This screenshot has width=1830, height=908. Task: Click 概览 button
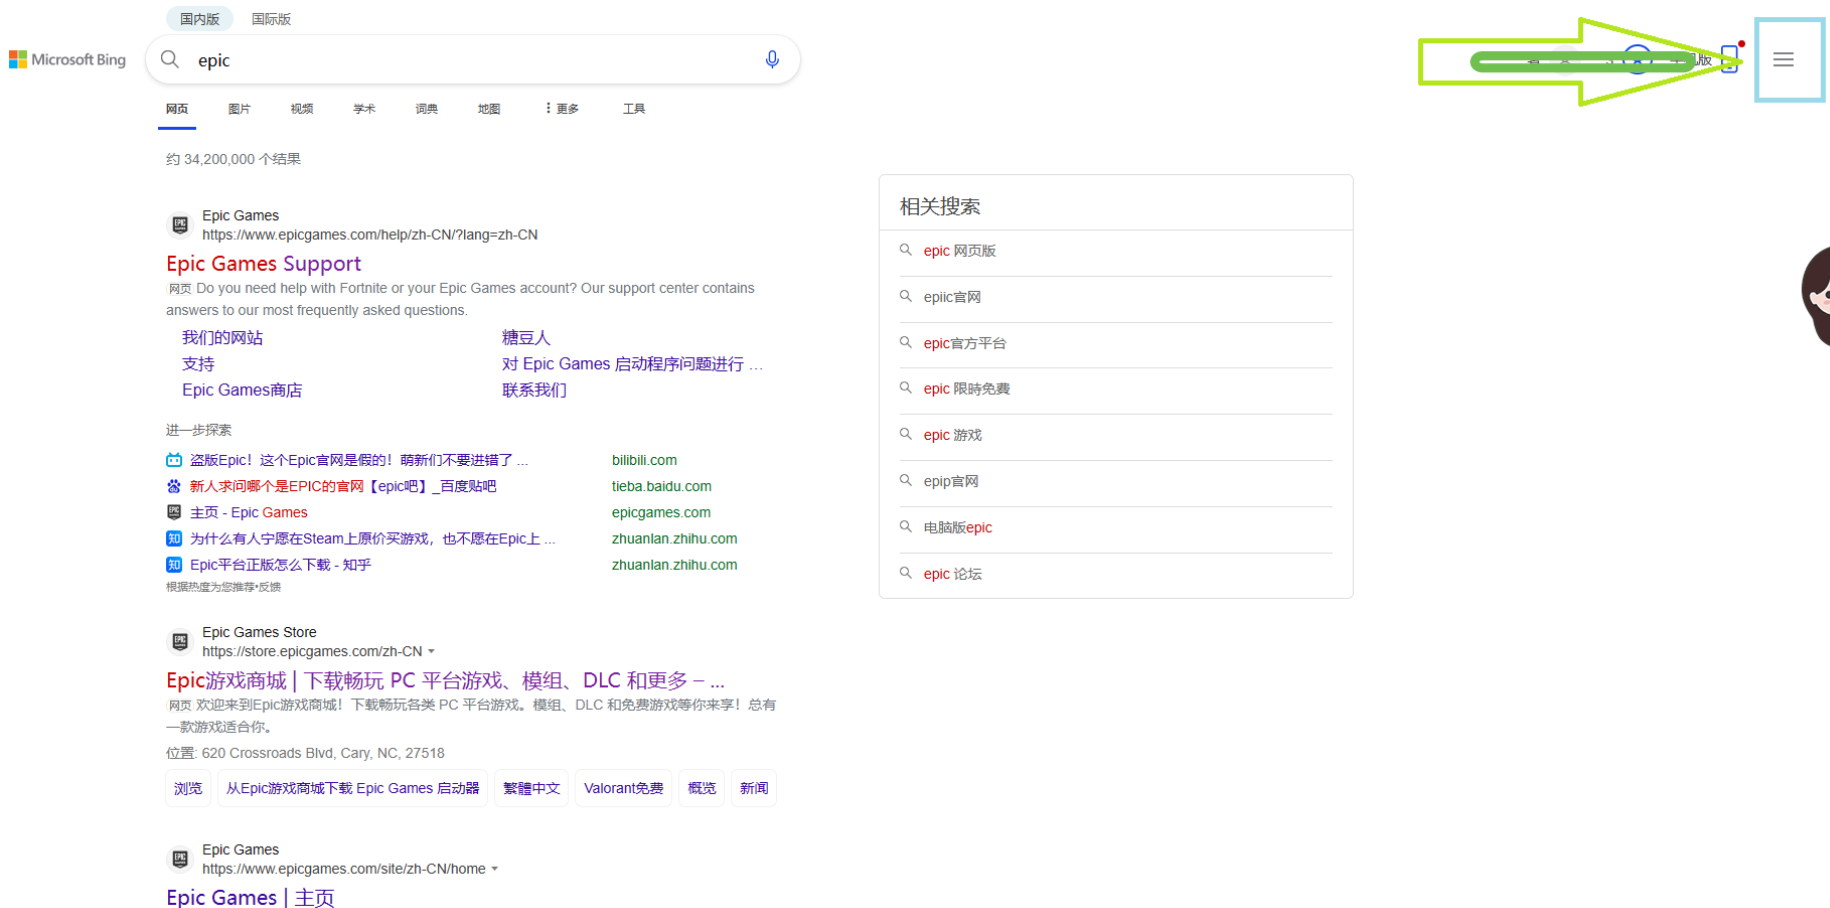(x=702, y=788)
